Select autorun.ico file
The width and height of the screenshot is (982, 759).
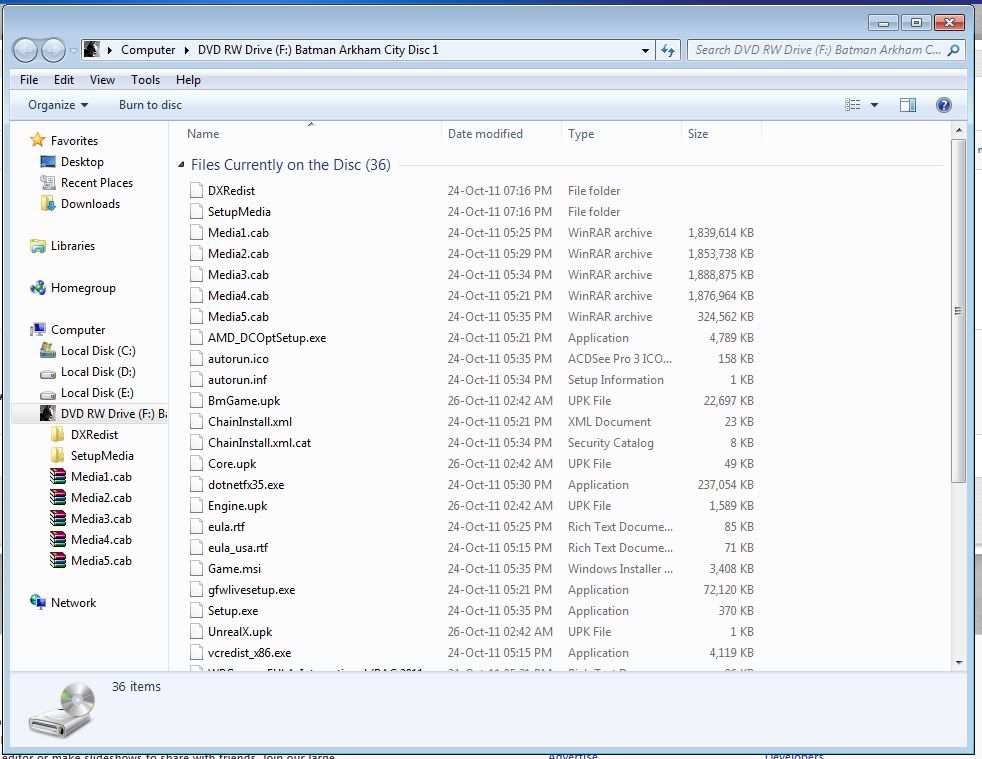click(x=238, y=359)
